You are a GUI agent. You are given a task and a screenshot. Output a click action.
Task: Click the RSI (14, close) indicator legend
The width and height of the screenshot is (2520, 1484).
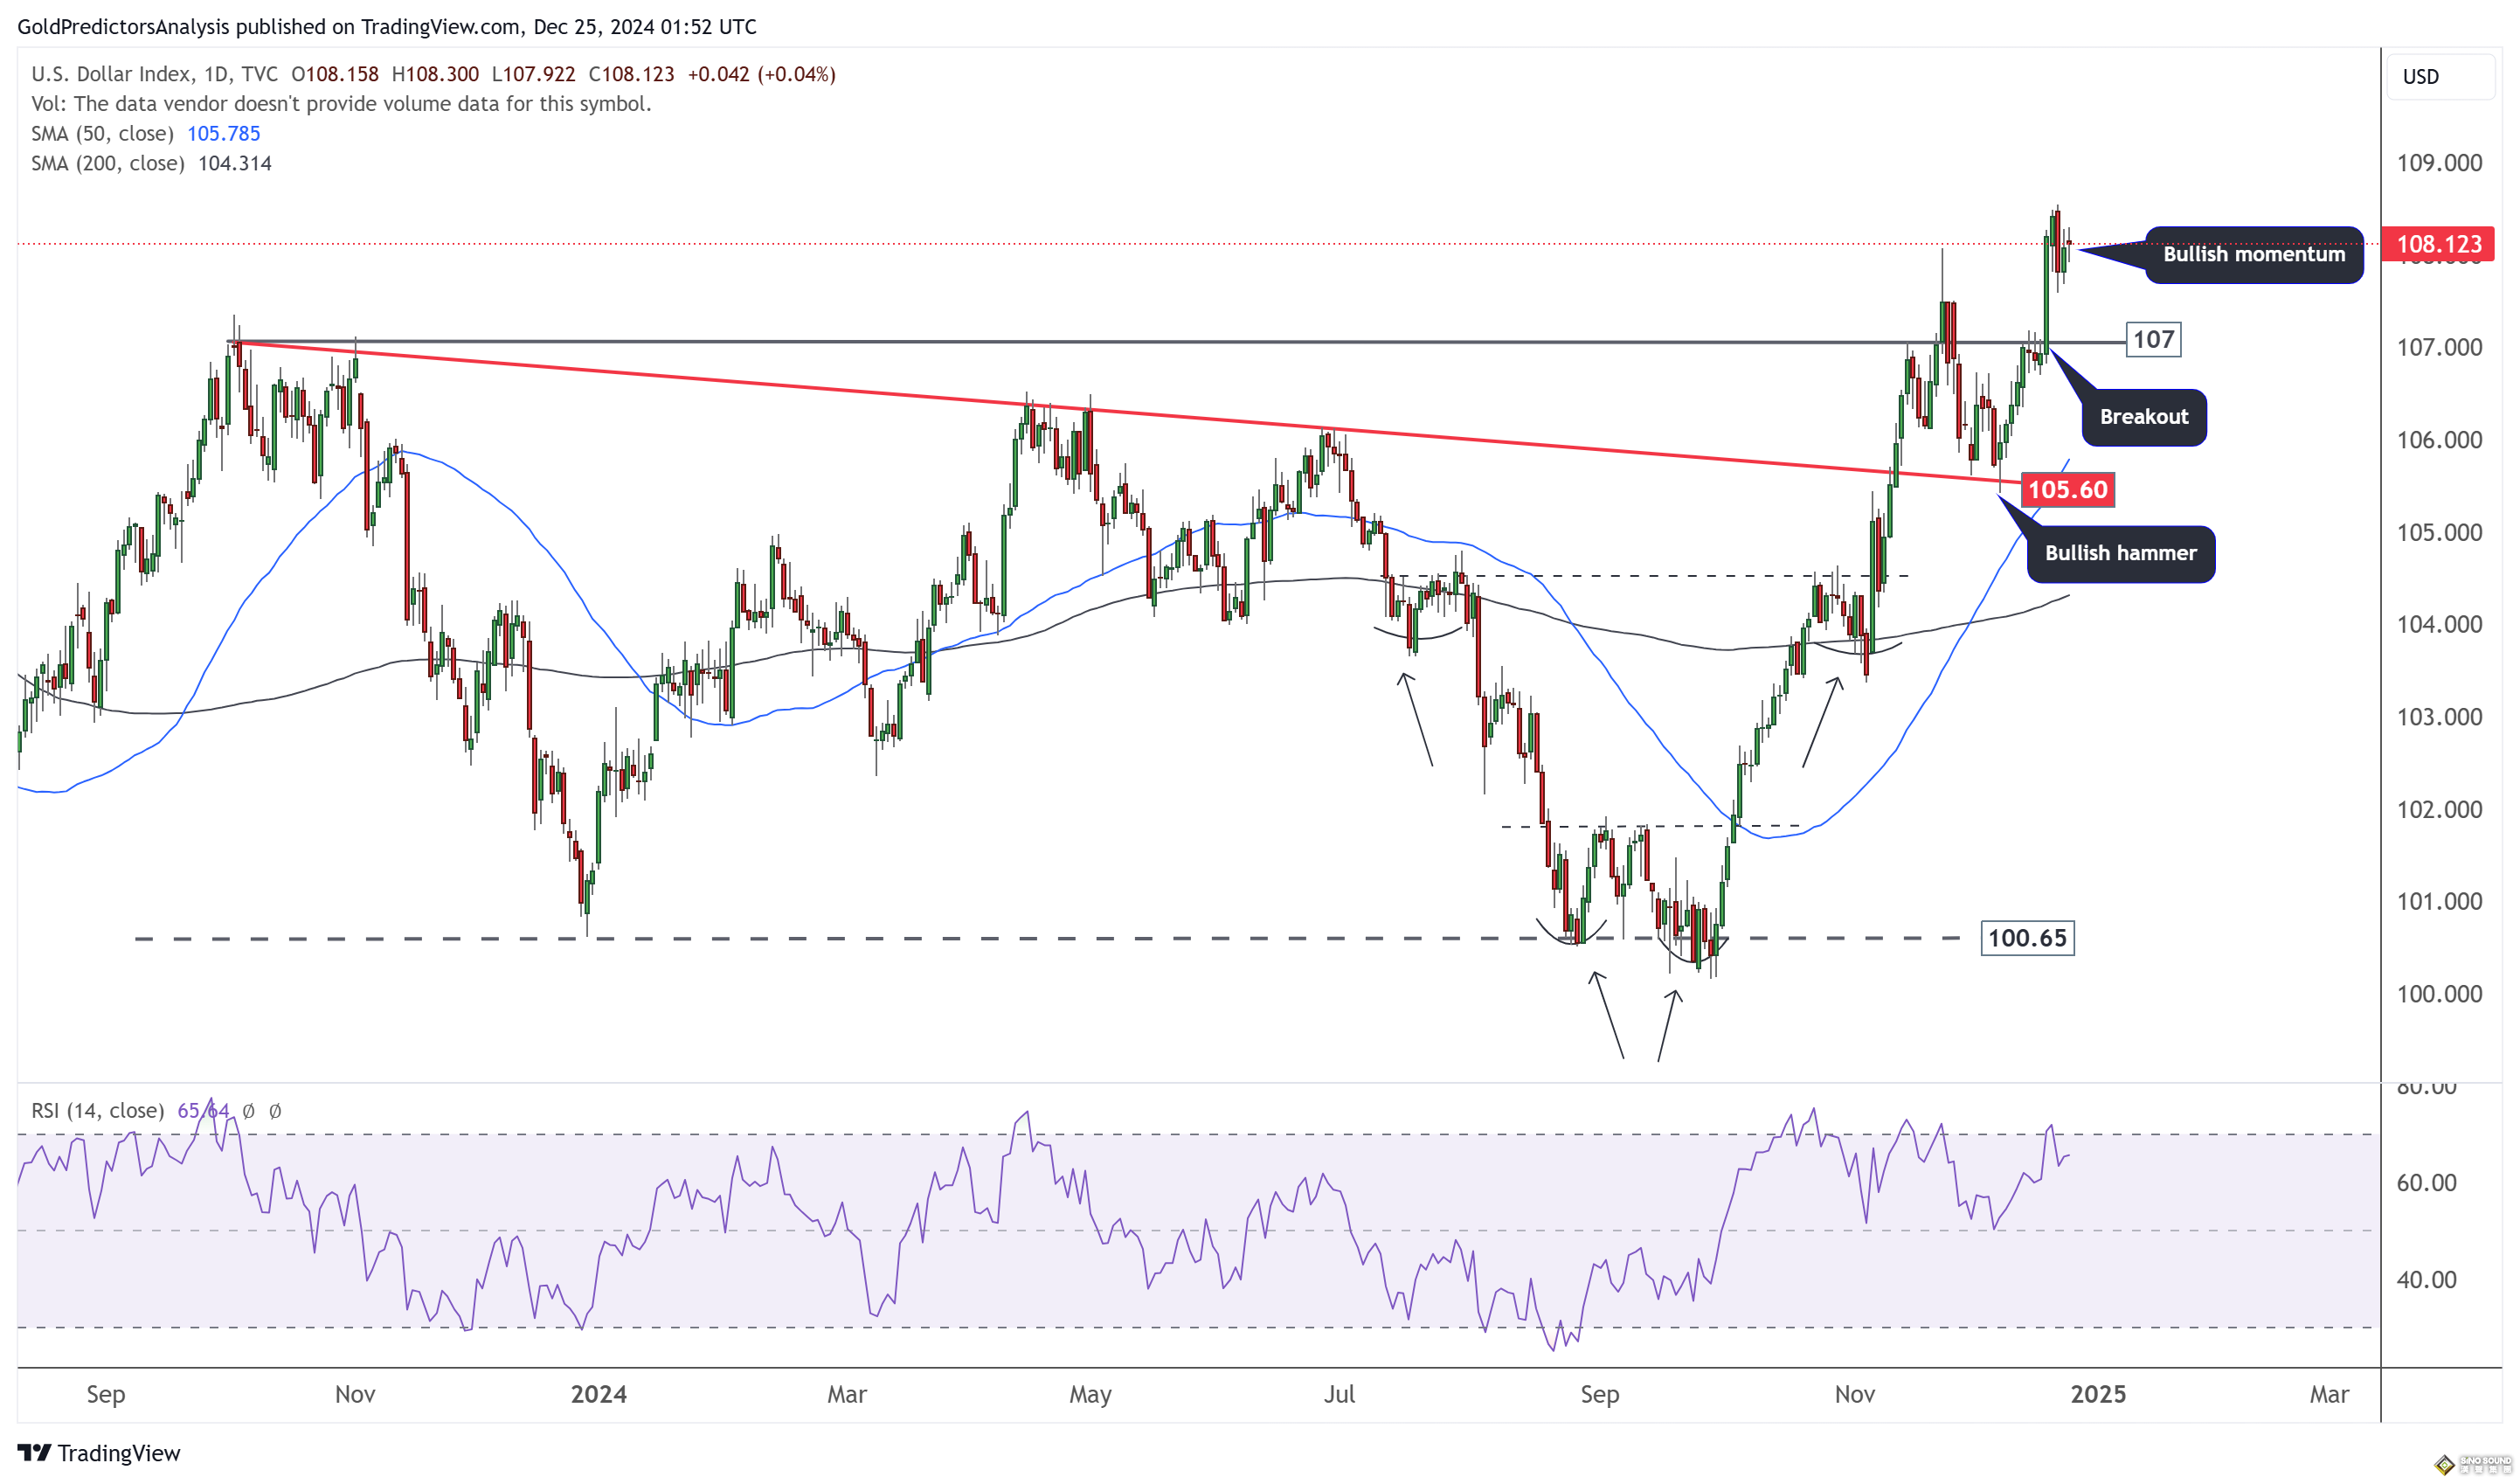97,1111
